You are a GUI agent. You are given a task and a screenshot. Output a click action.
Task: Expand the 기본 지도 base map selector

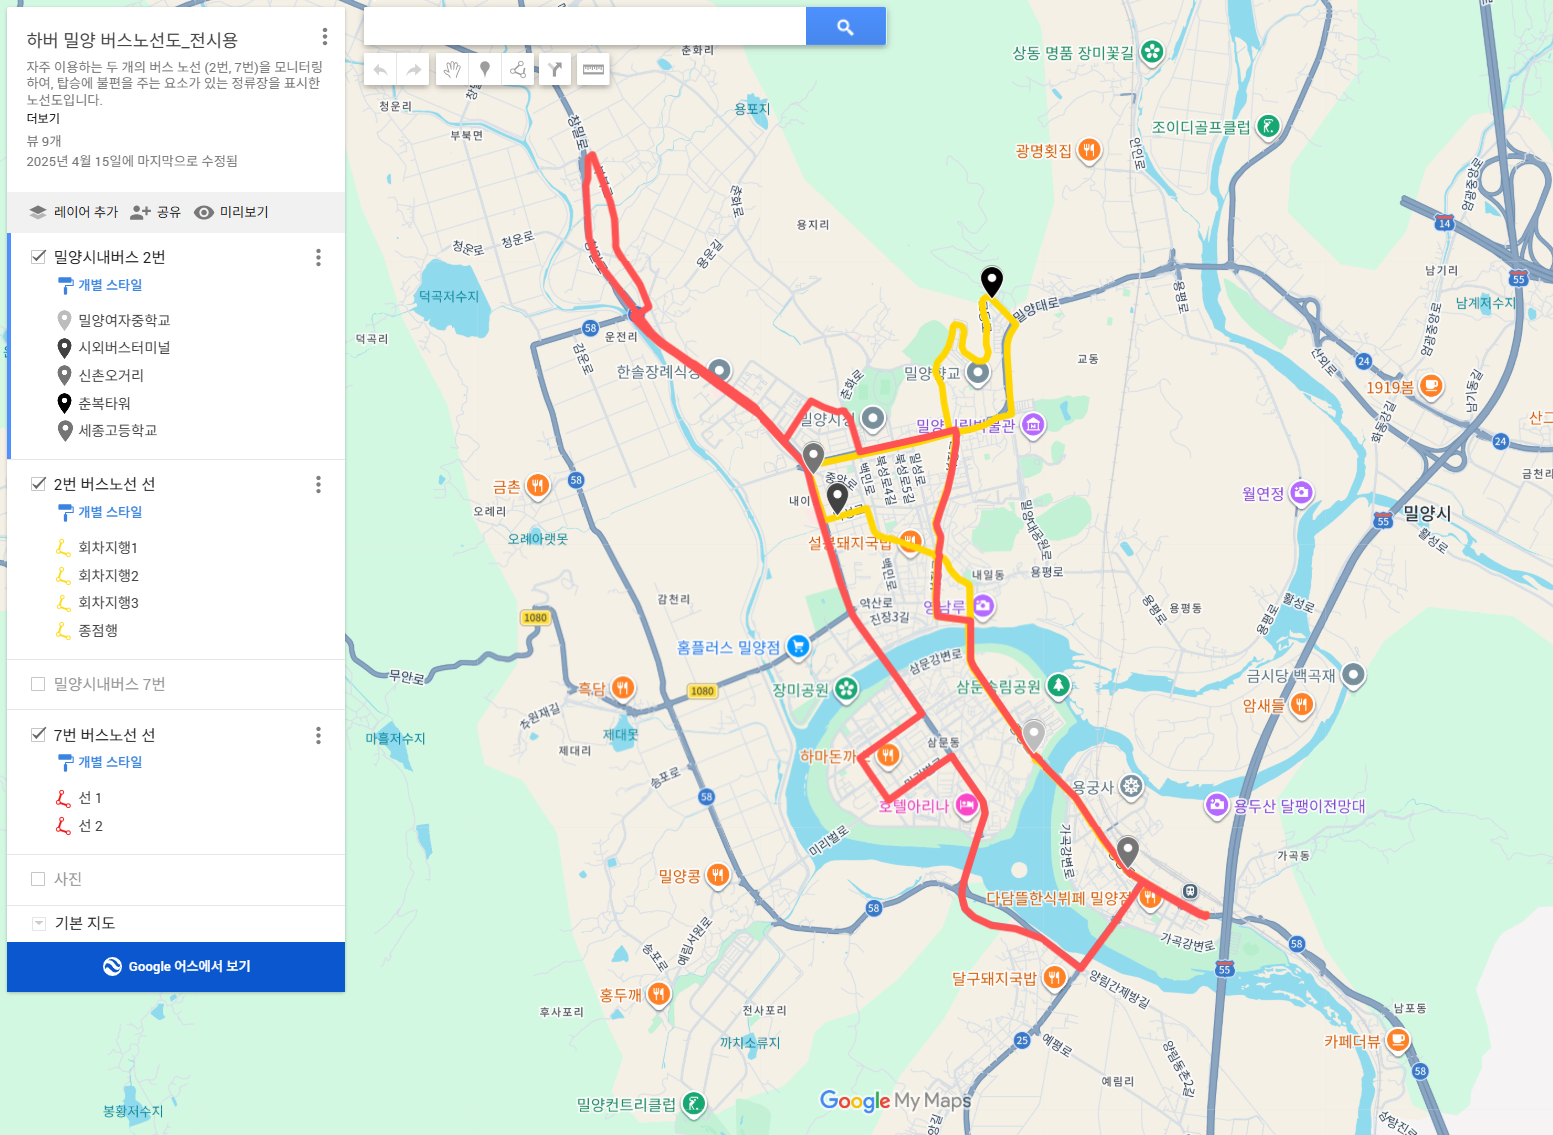point(39,924)
